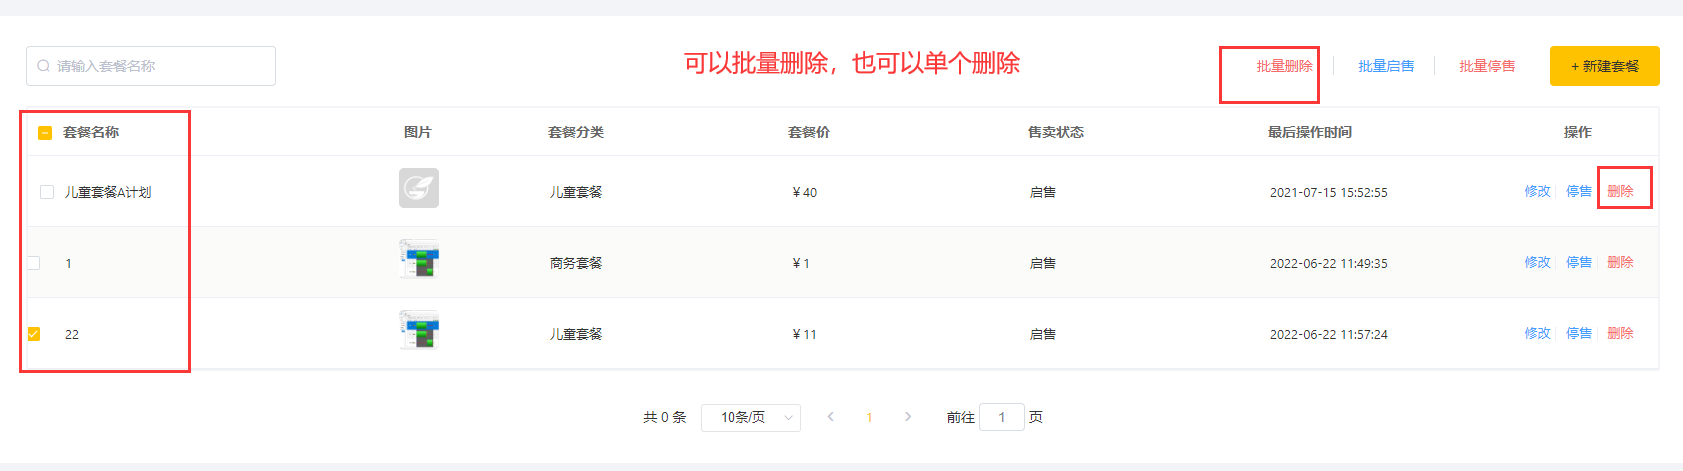This screenshot has height=471, width=1683.
Task: Uncheck the checkbox for package 22
Action: [x=34, y=334]
